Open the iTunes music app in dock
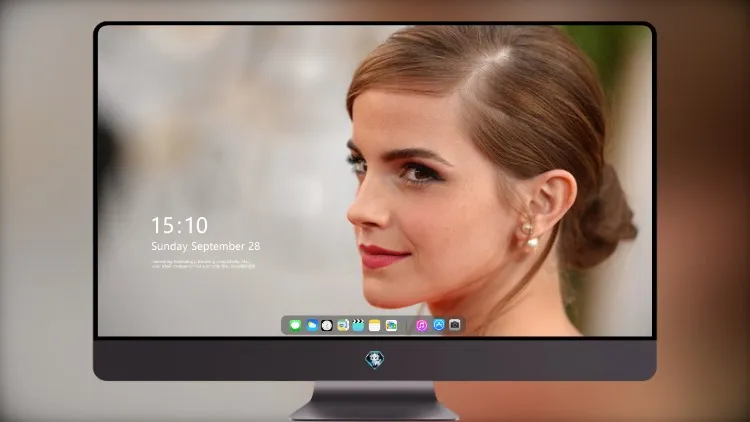 [421, 325]
